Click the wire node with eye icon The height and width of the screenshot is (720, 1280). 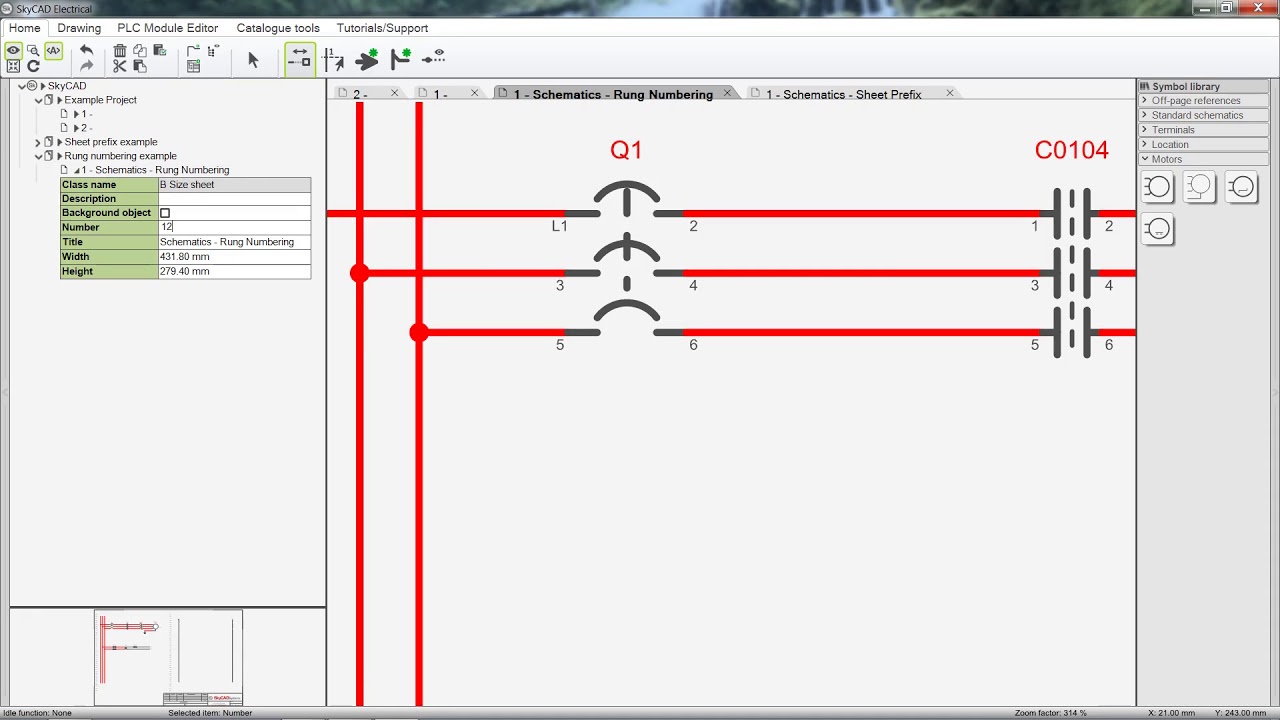(x=433, y=58)
